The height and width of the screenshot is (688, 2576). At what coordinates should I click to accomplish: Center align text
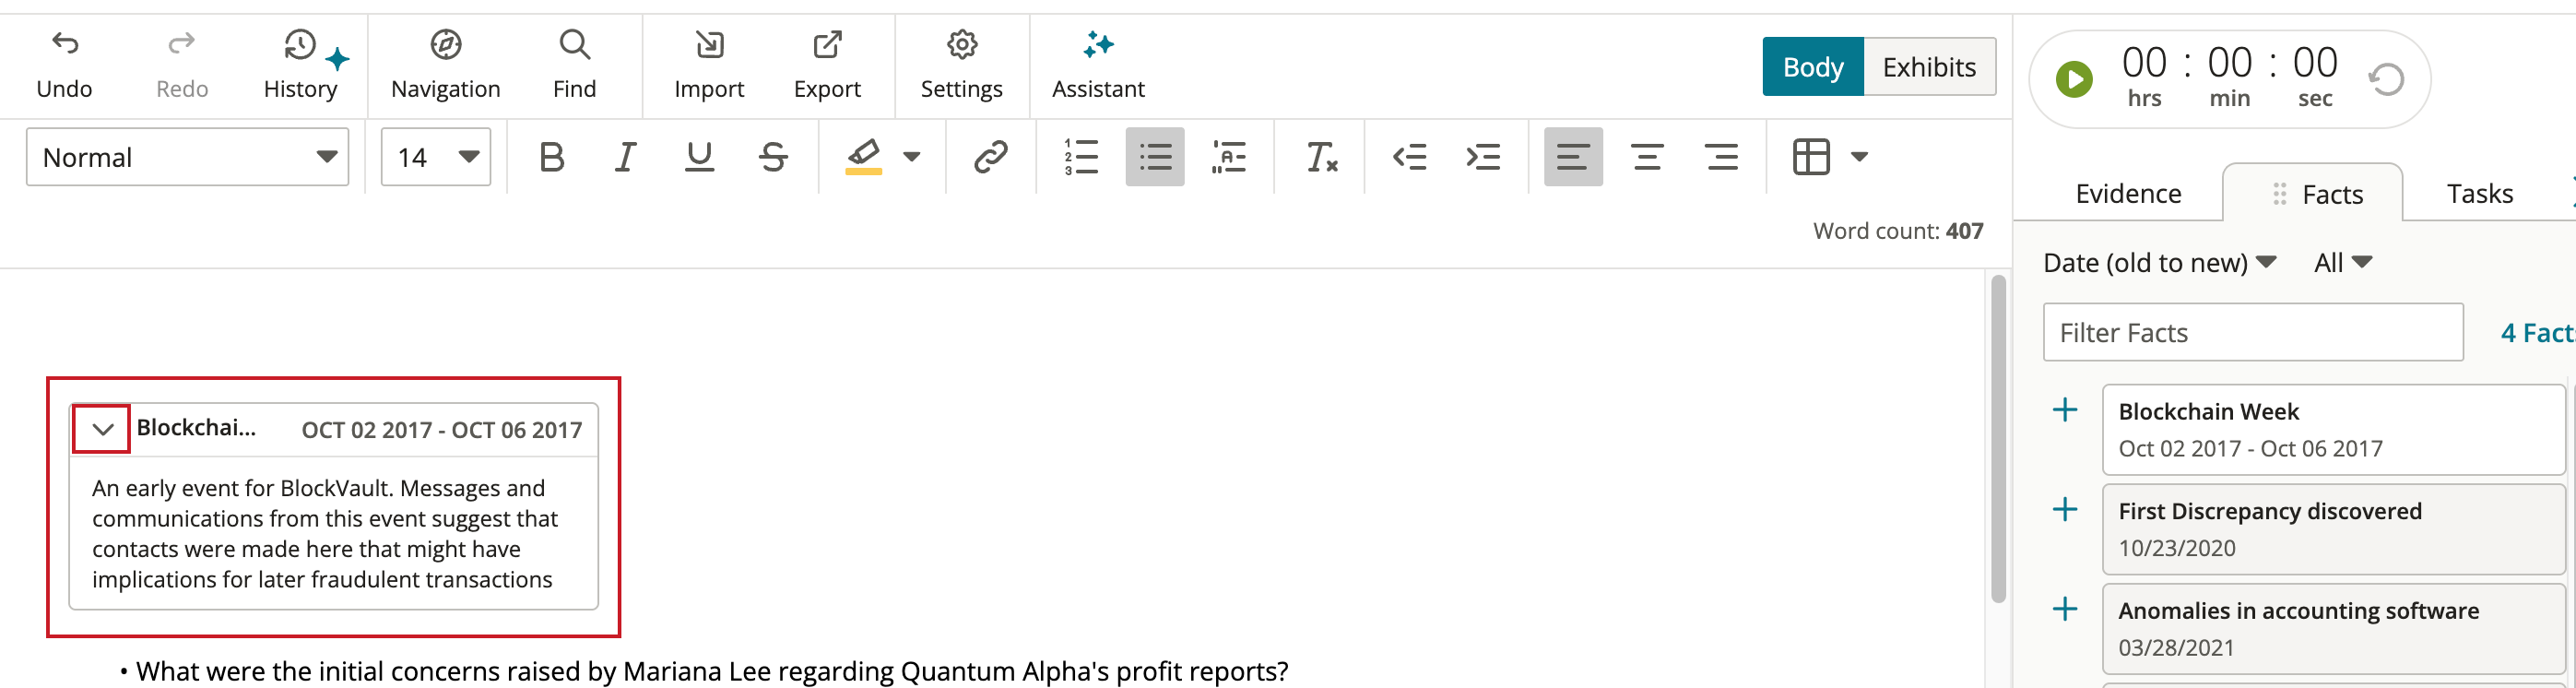[1647, 157]
